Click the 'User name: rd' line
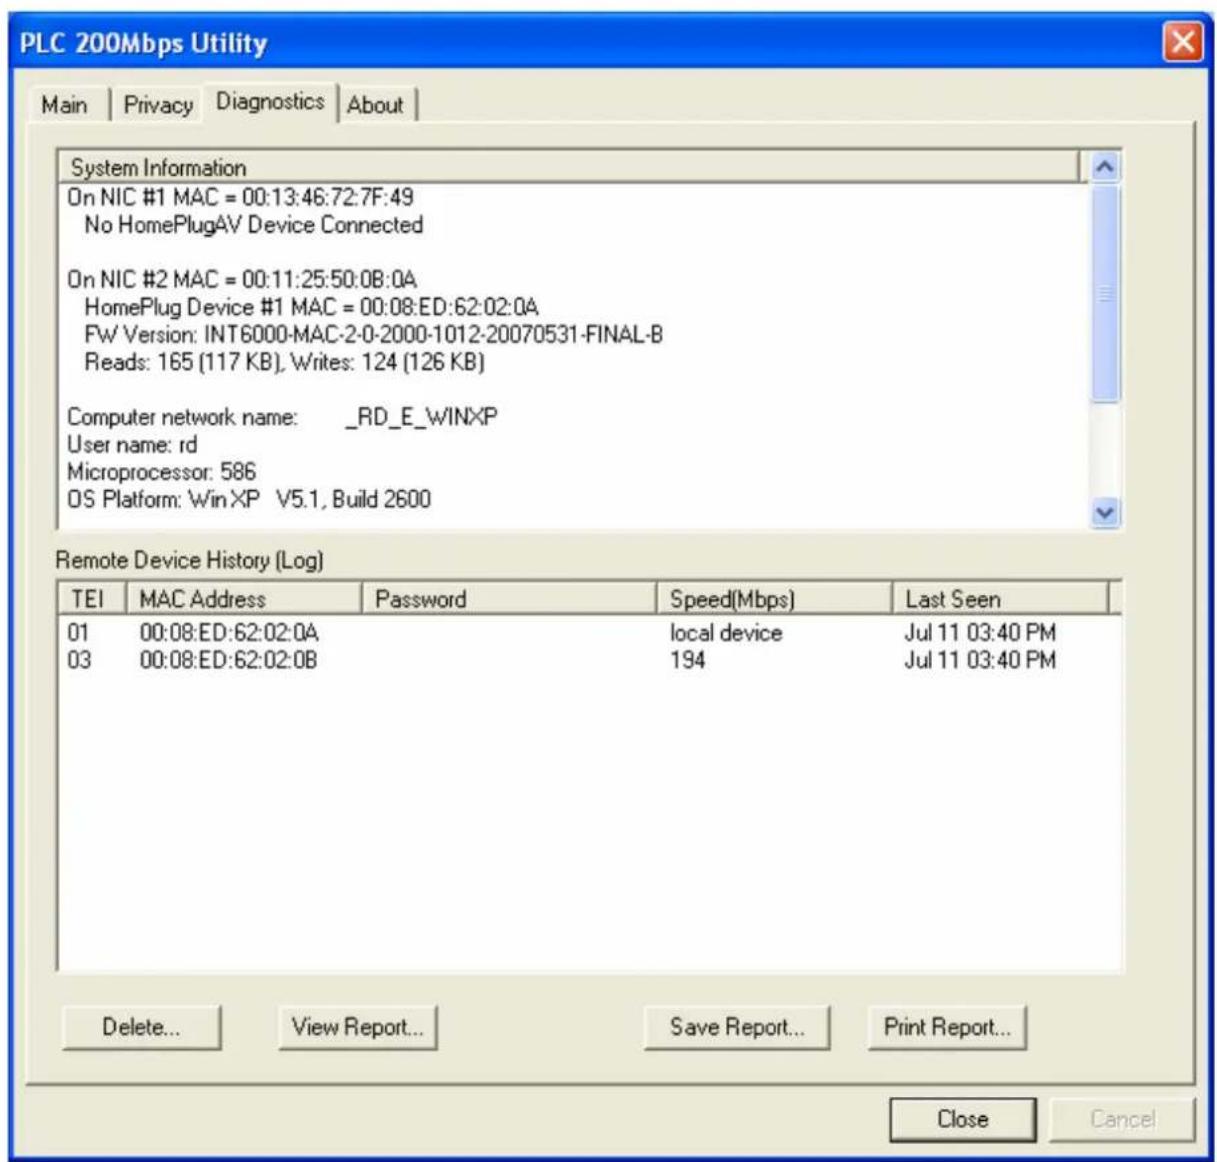 [x=132, y=444]
